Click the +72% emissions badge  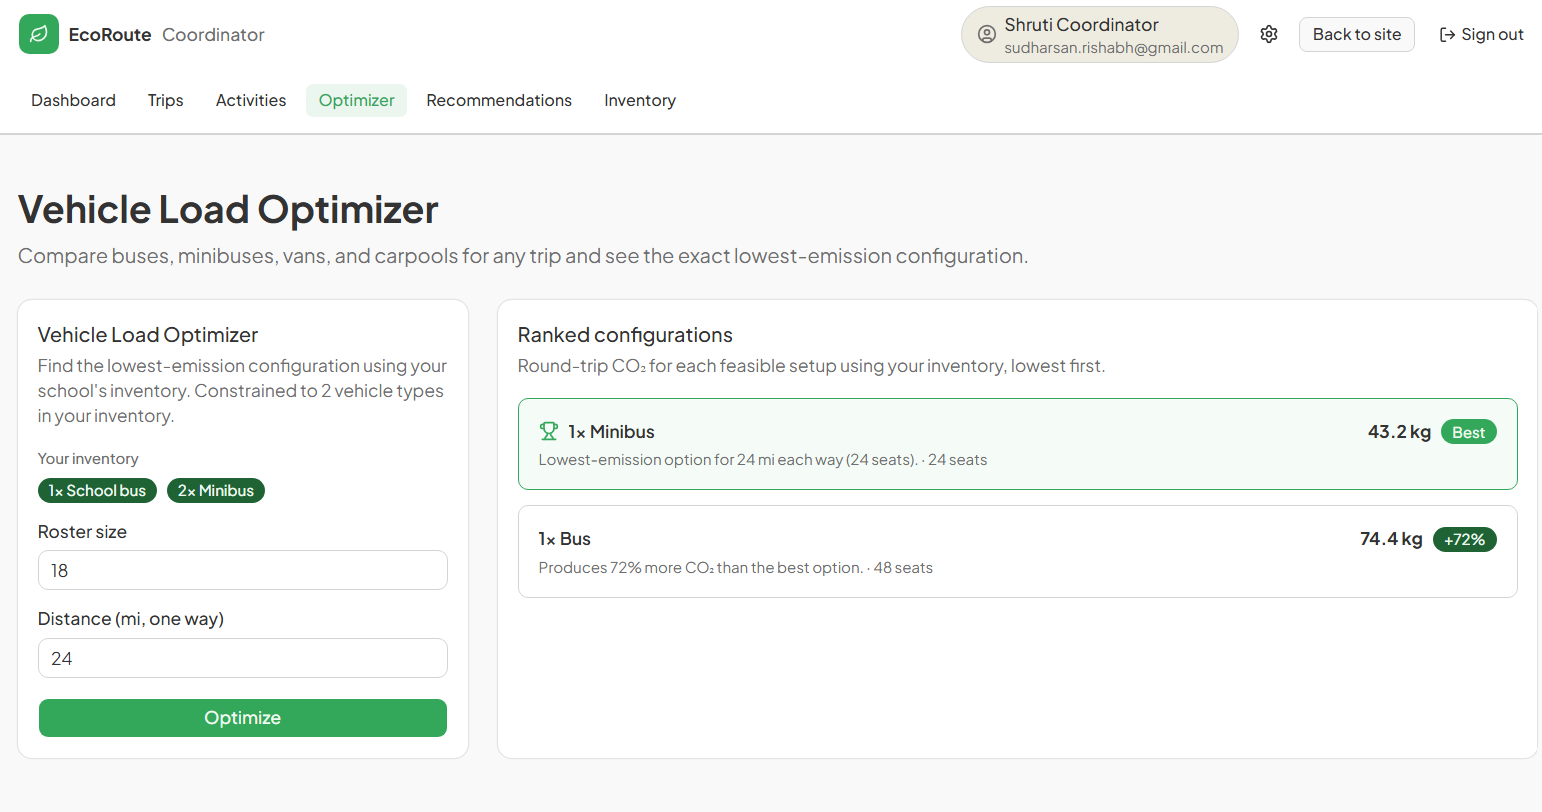[x=1464, y=539]
